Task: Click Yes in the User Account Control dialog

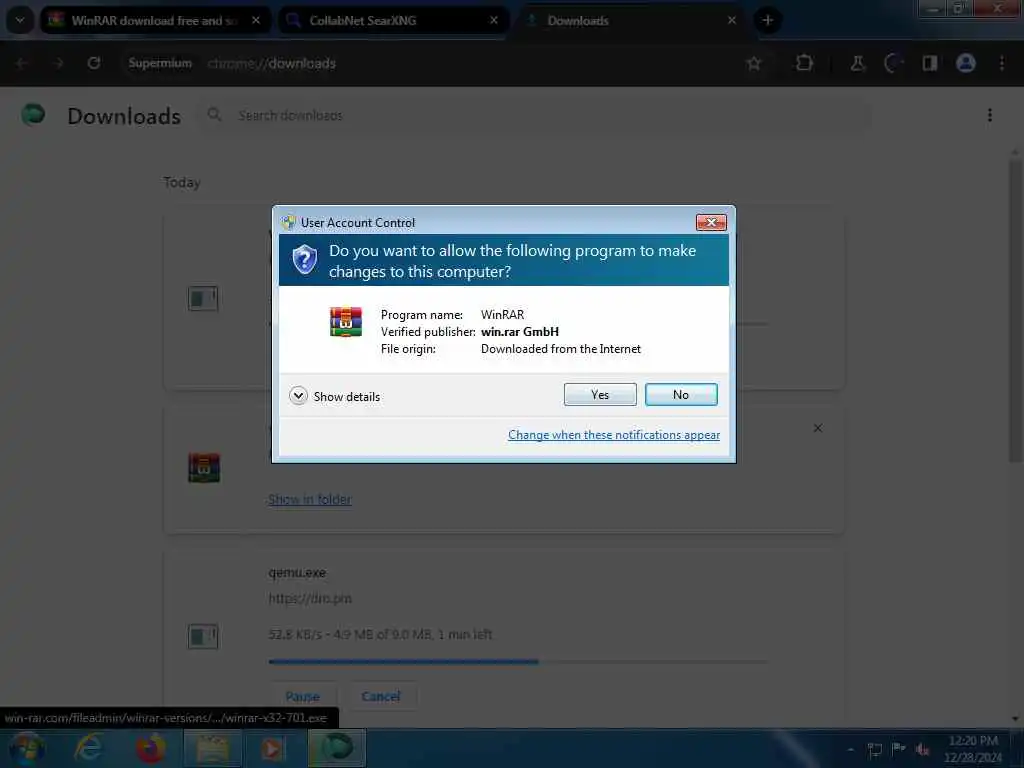Action: click(x=600, y=394)
